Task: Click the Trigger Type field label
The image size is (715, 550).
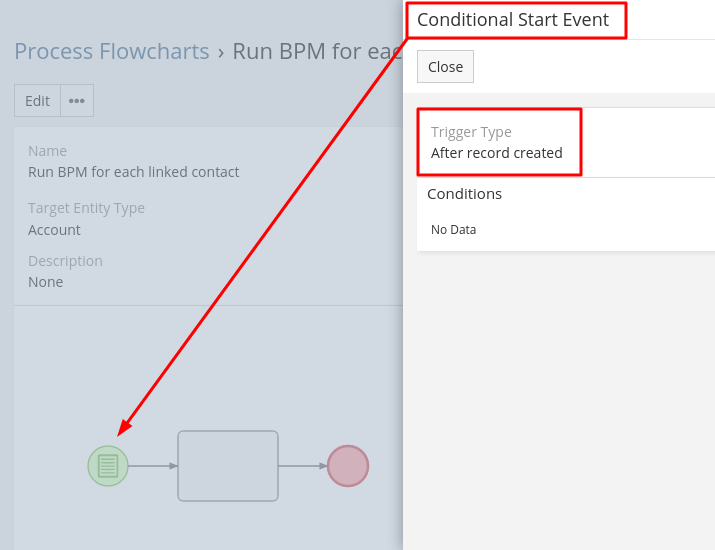Action: [471, 132]
